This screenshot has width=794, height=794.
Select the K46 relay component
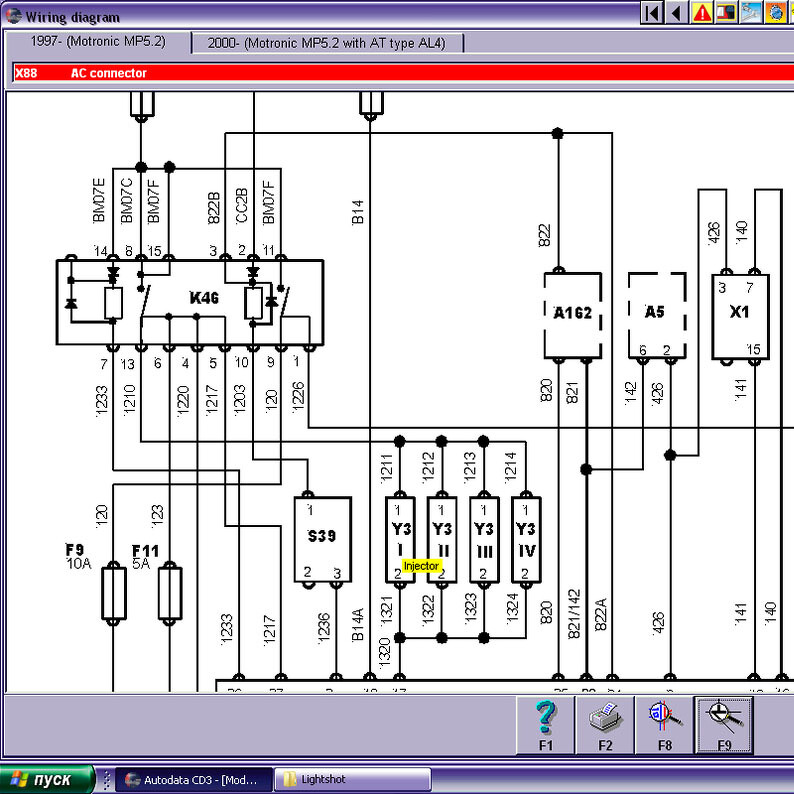pyautogui.click(x=190, y=302)
